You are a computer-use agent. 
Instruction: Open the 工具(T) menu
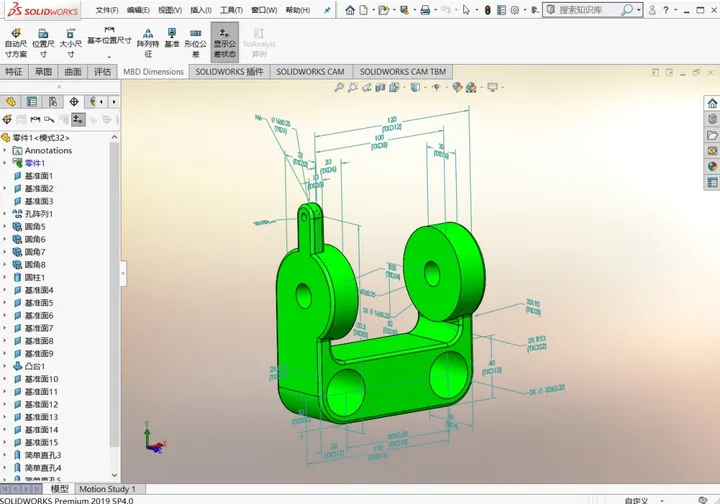230,10
